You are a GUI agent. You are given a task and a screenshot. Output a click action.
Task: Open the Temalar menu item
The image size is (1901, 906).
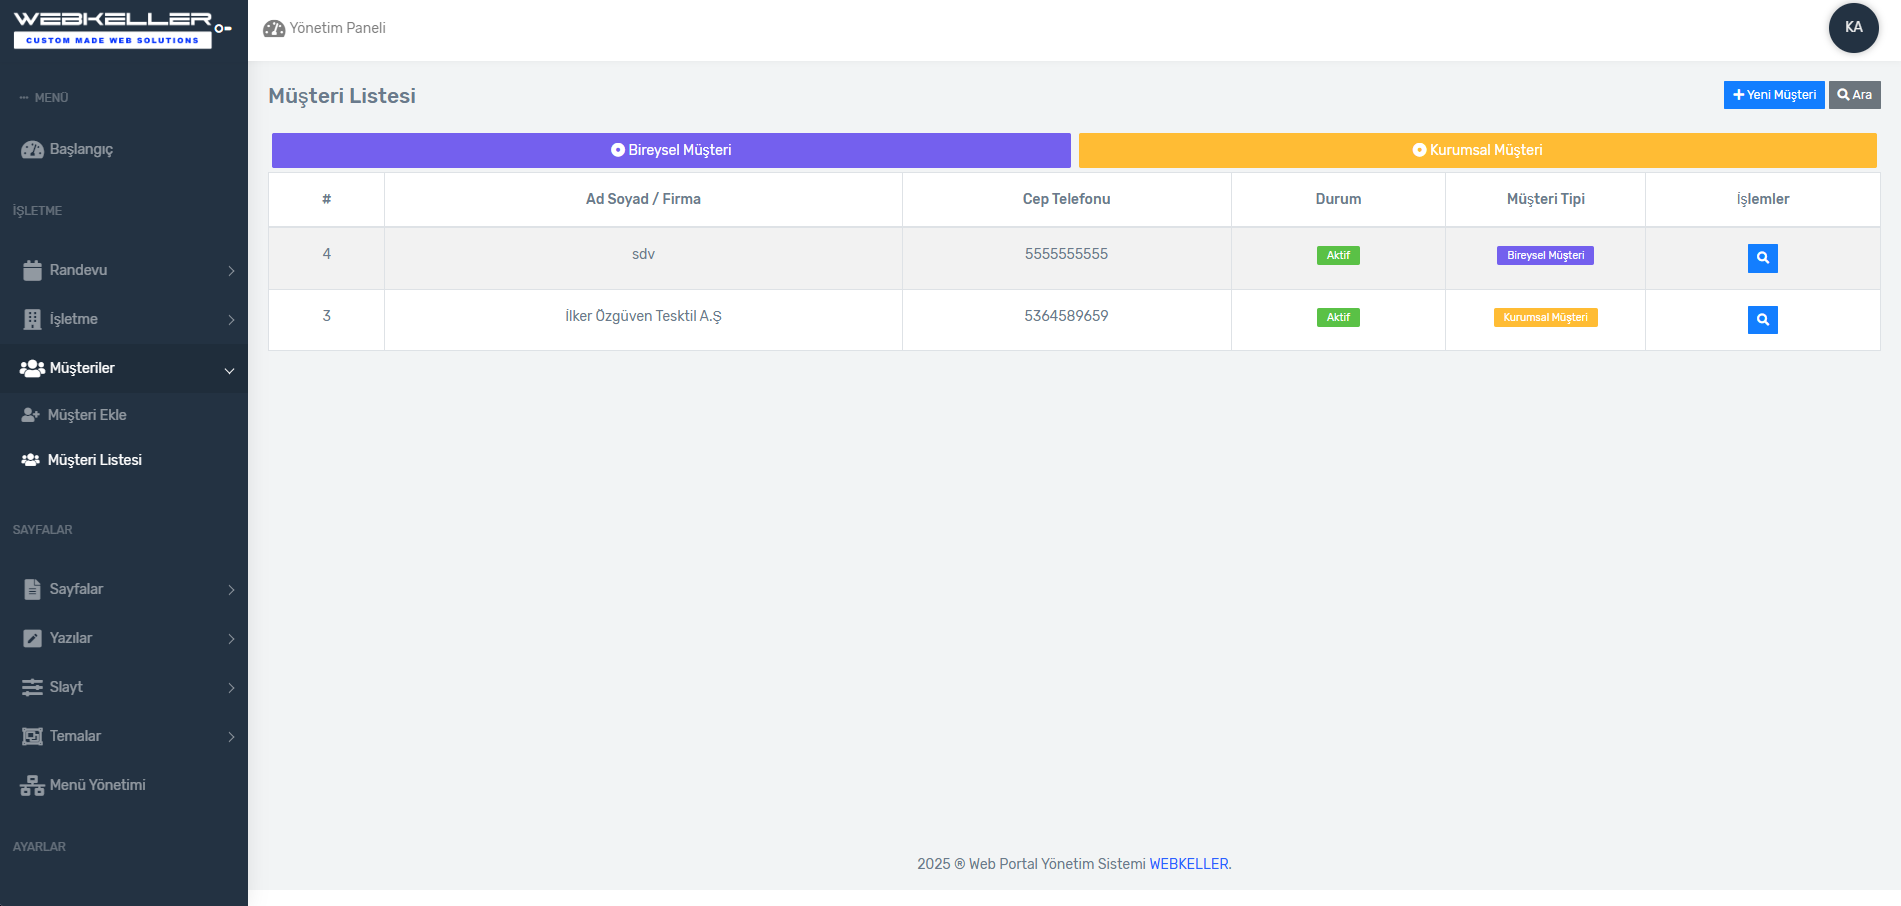76,736
